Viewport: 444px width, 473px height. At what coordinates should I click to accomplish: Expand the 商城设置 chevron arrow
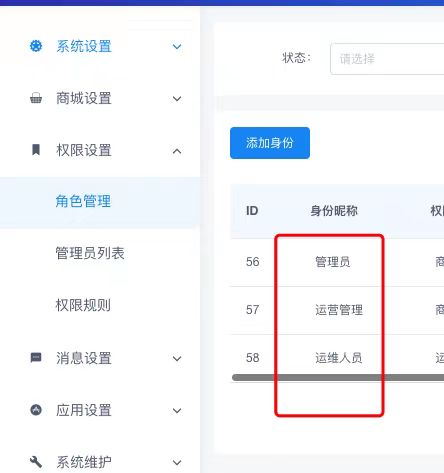177,99
